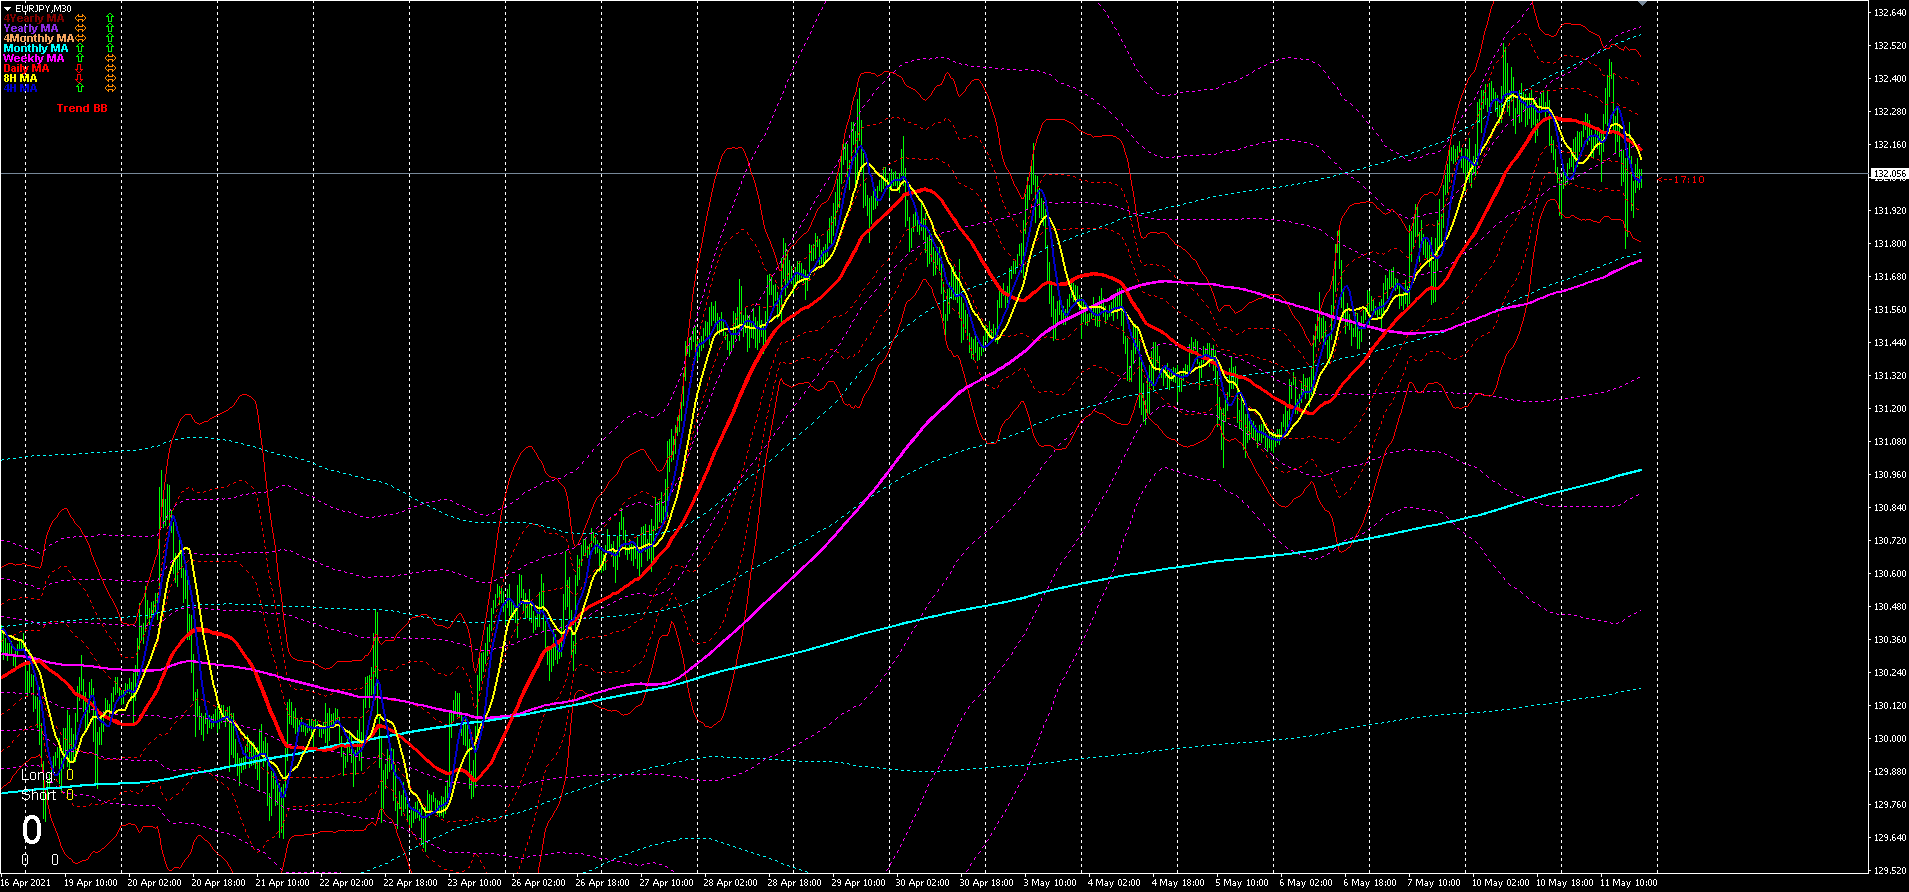The height and width of the screenshot is (892, 1909).
Task: Click the Short 0 position counter
Action: pyautogui.click(x=47, y=795)
